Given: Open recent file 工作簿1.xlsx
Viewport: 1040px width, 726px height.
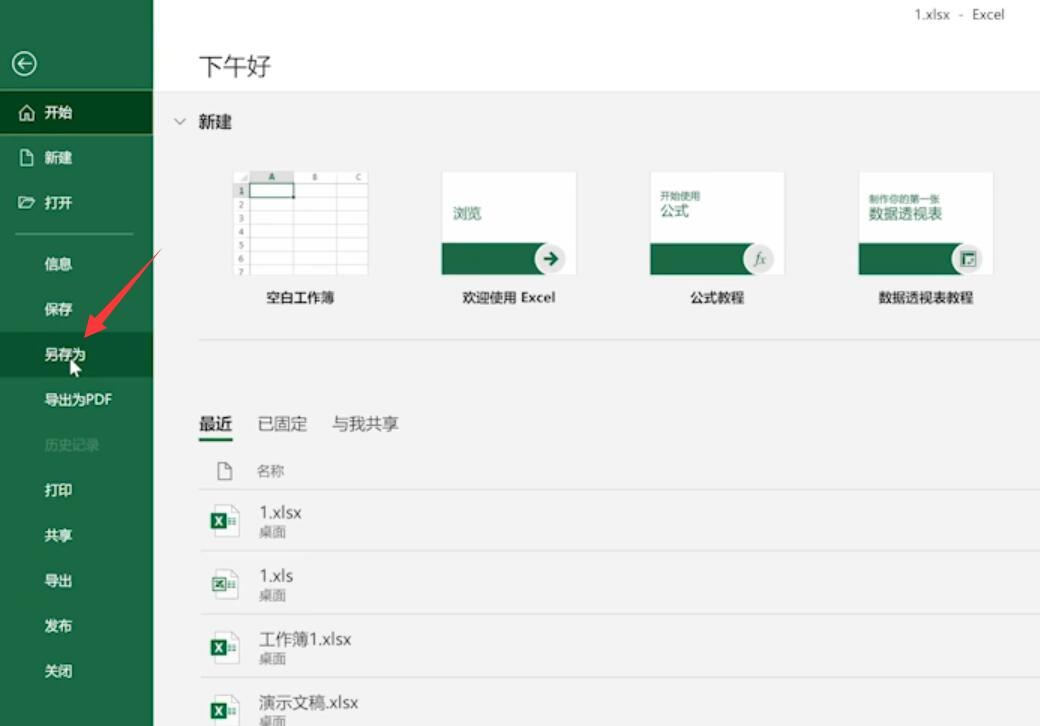Looking at the screenshot, I should (619, 648).
